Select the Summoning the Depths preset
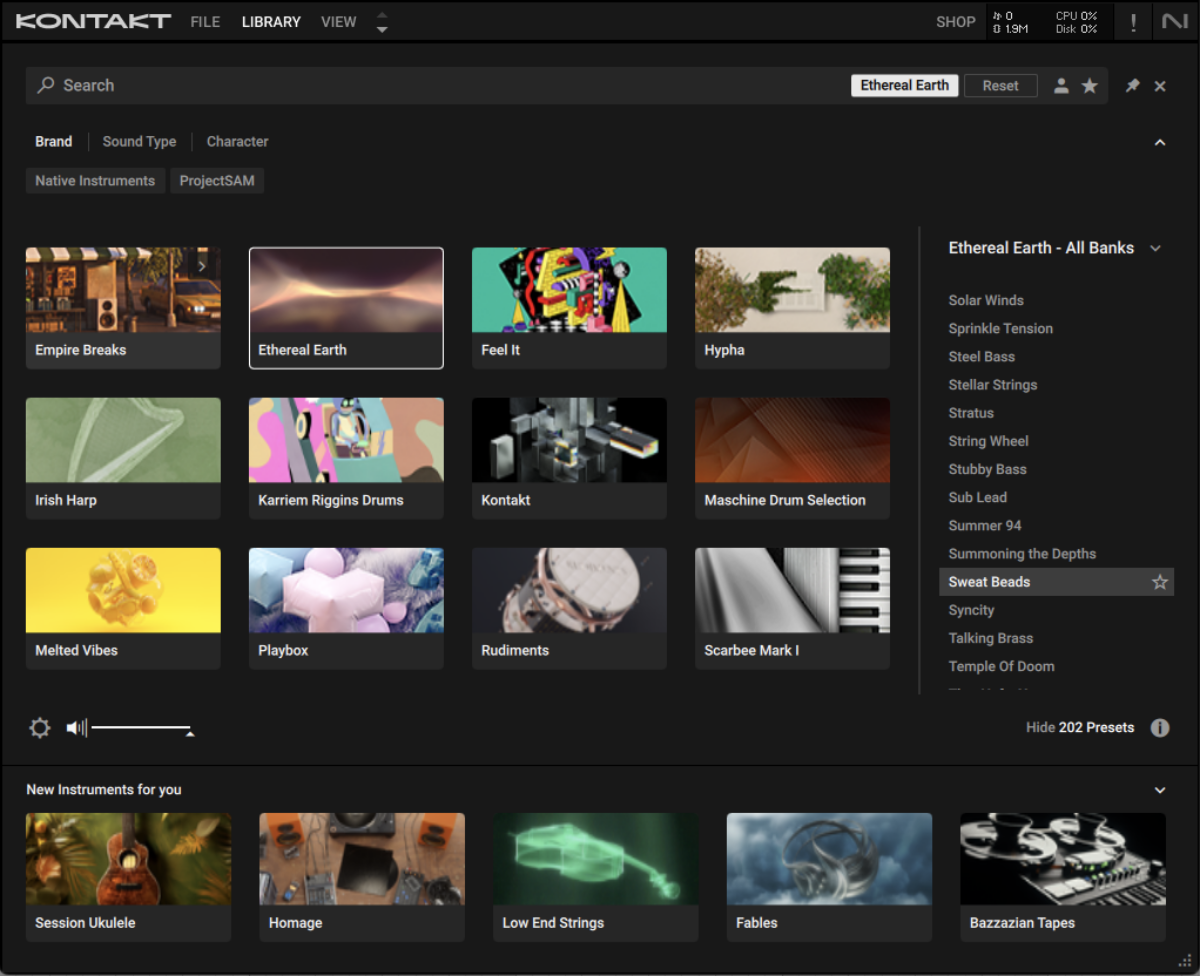 coord(1022,554)
